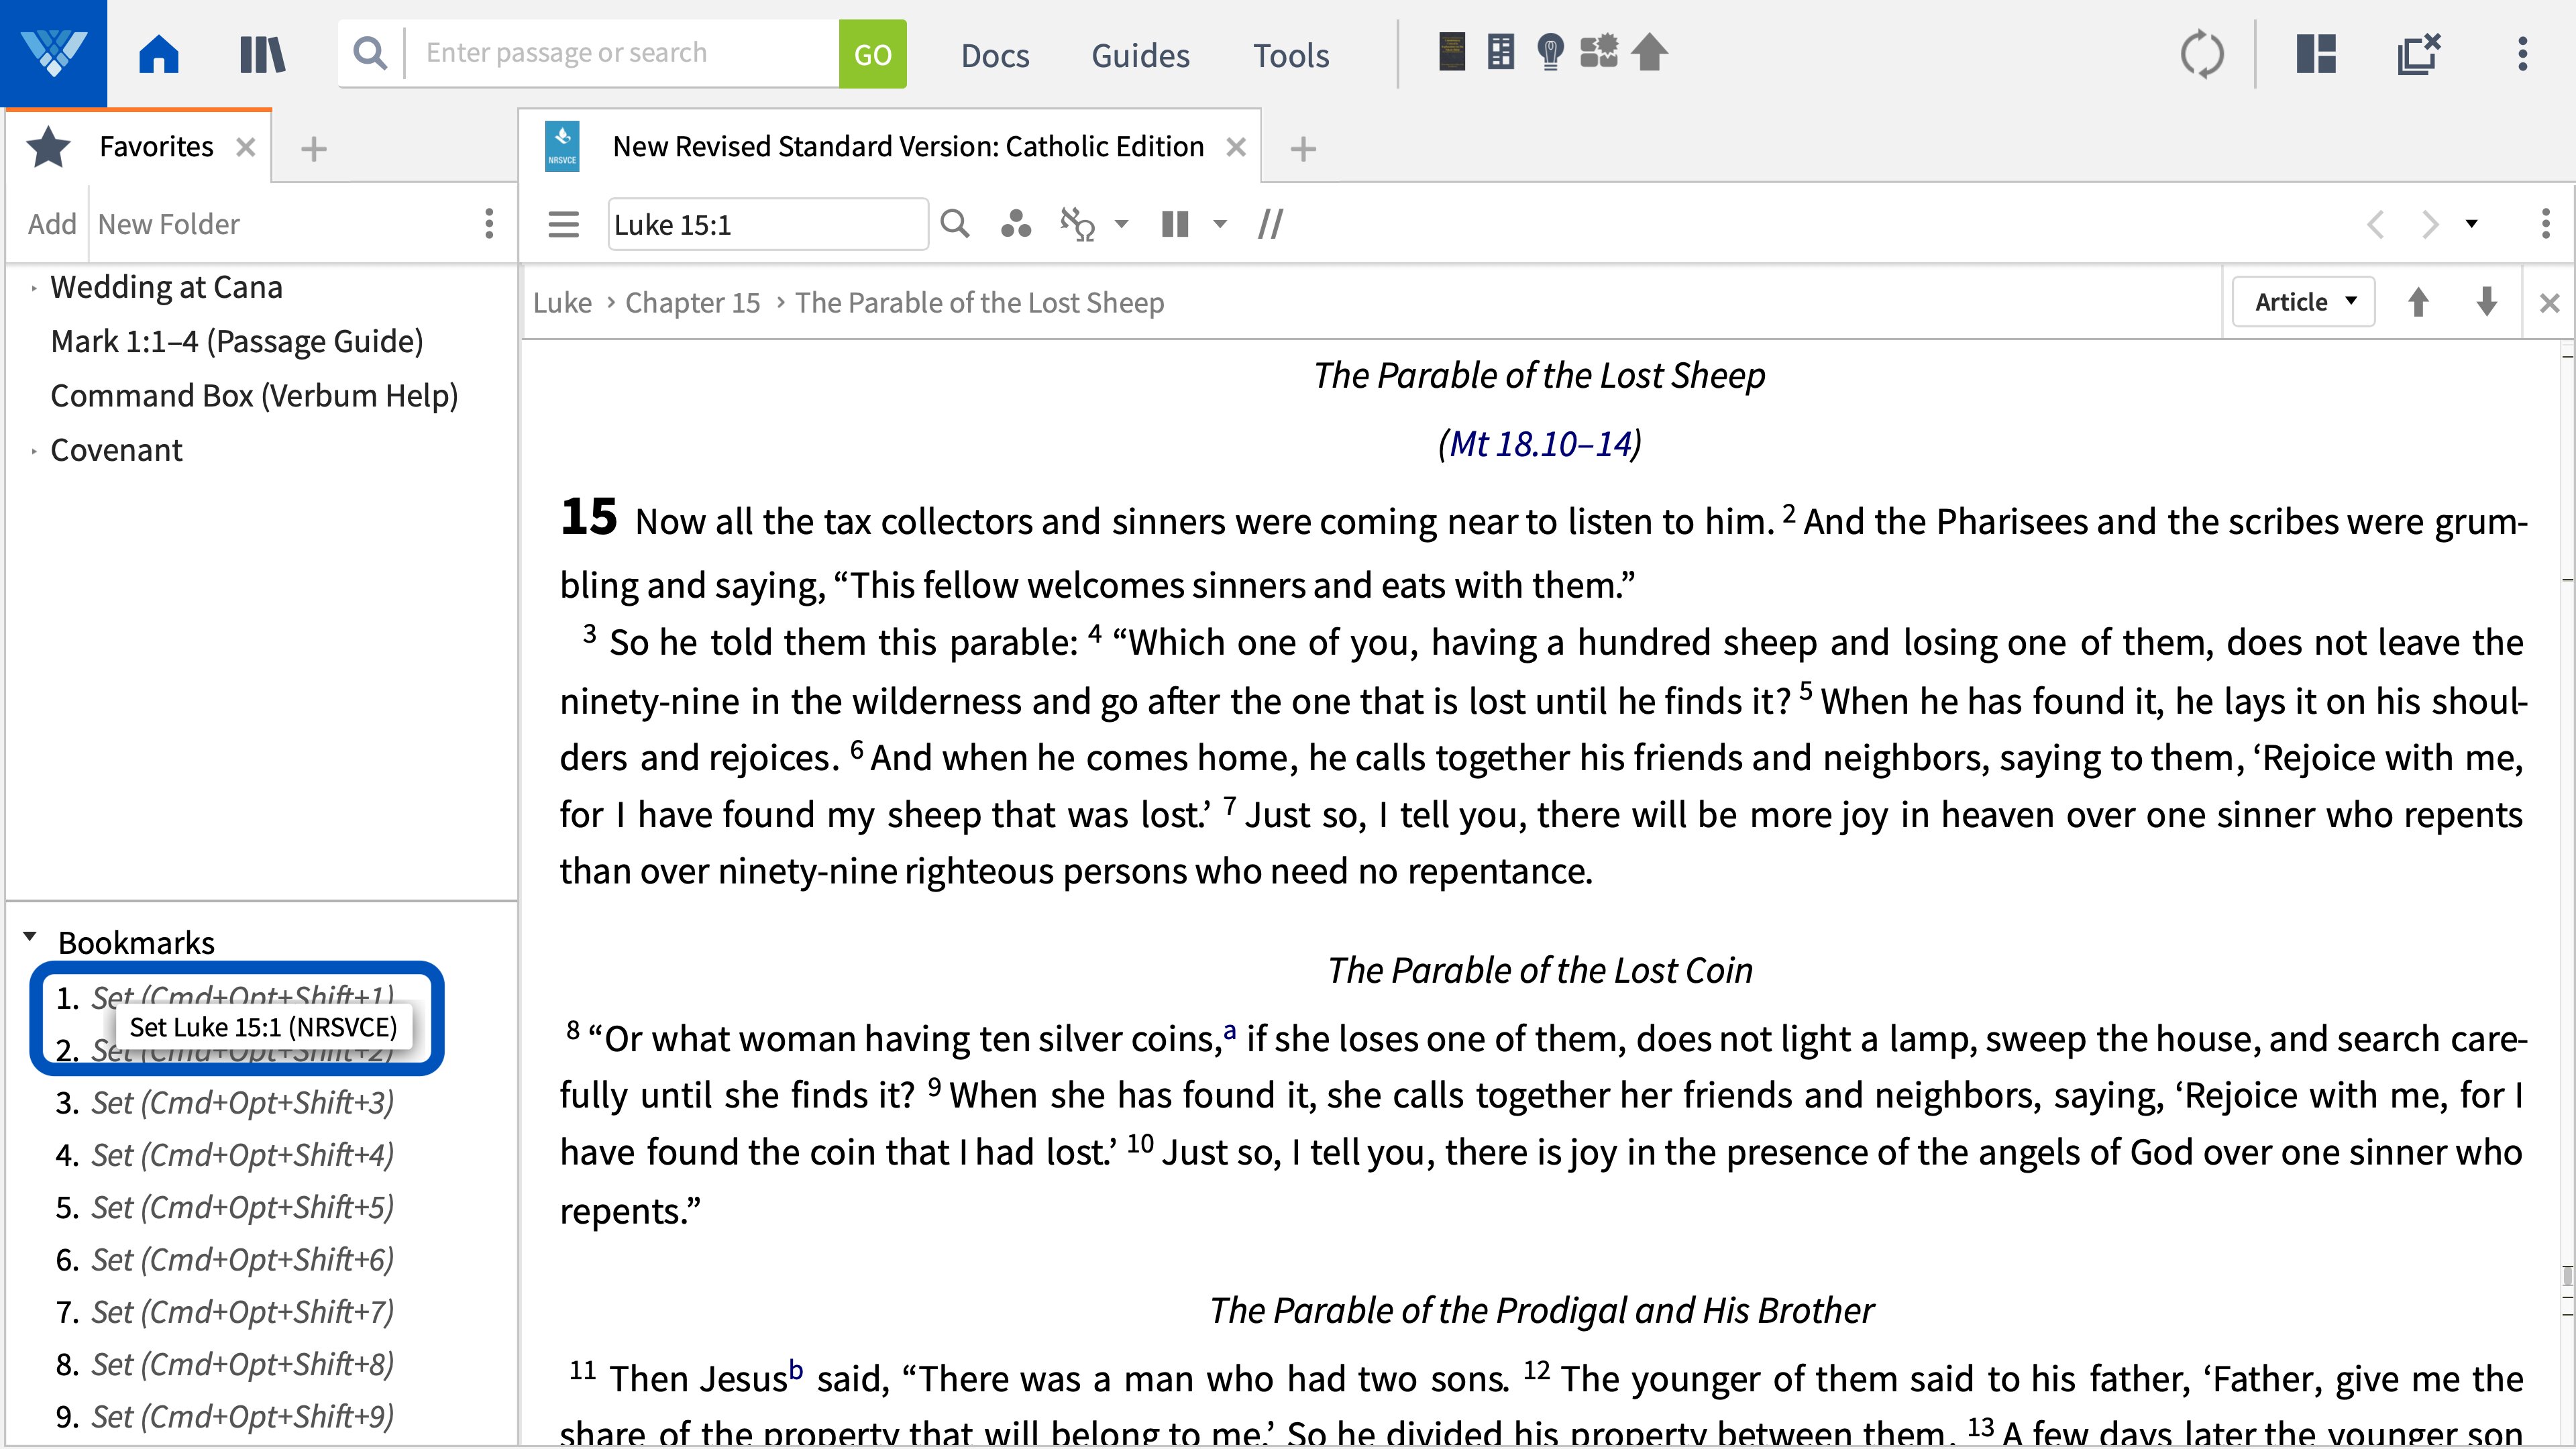The height and width of the screenshot is (1449, 2576).
Task: Click Add in Favorites toolbar
Action: click(52, 224)
